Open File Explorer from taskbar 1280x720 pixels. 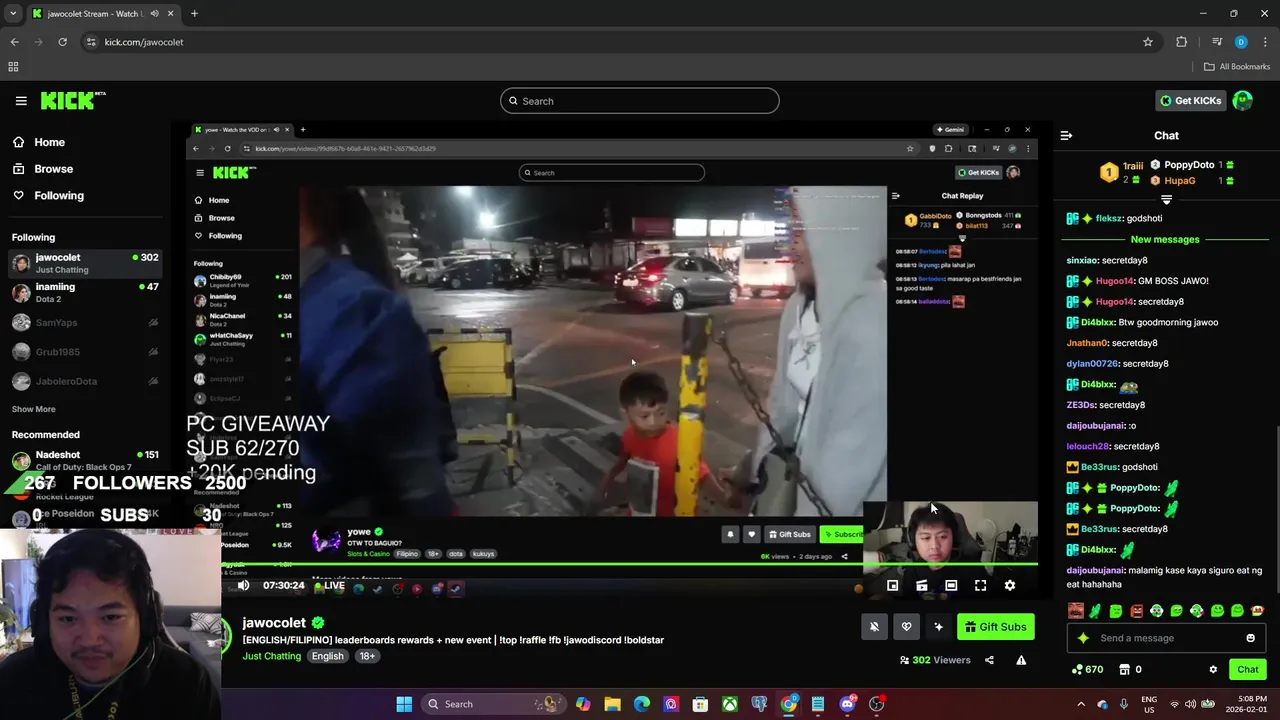point(612,704)
